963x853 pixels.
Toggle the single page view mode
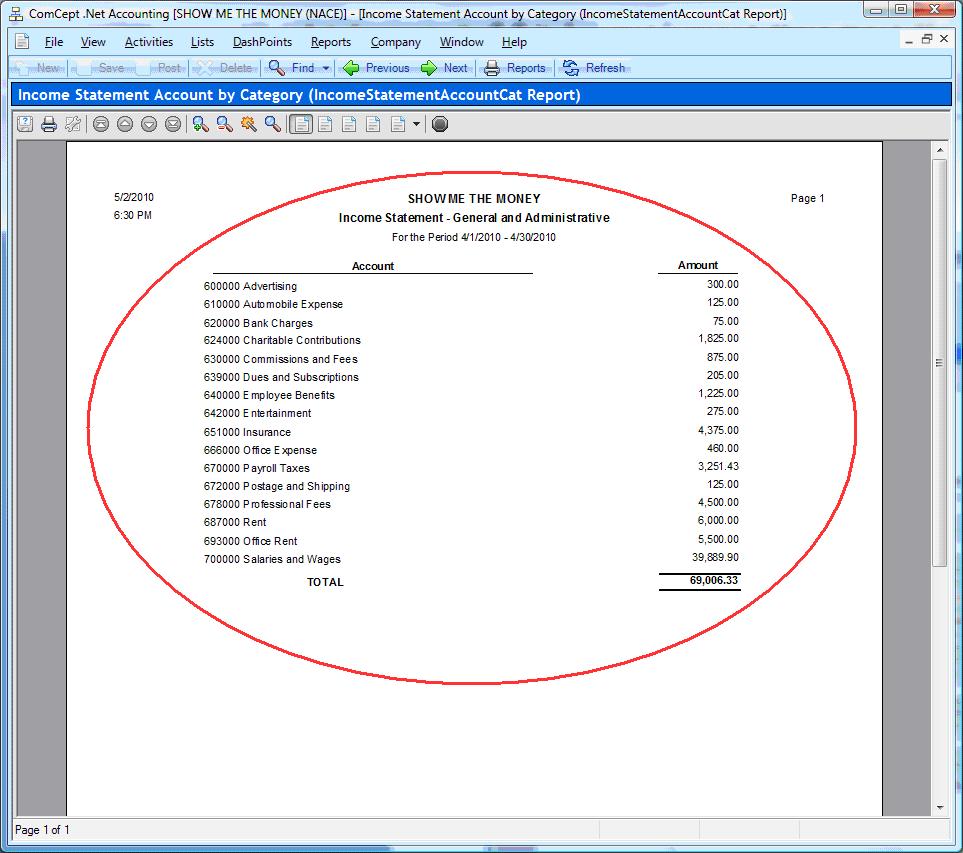click(x=300, y=124)
